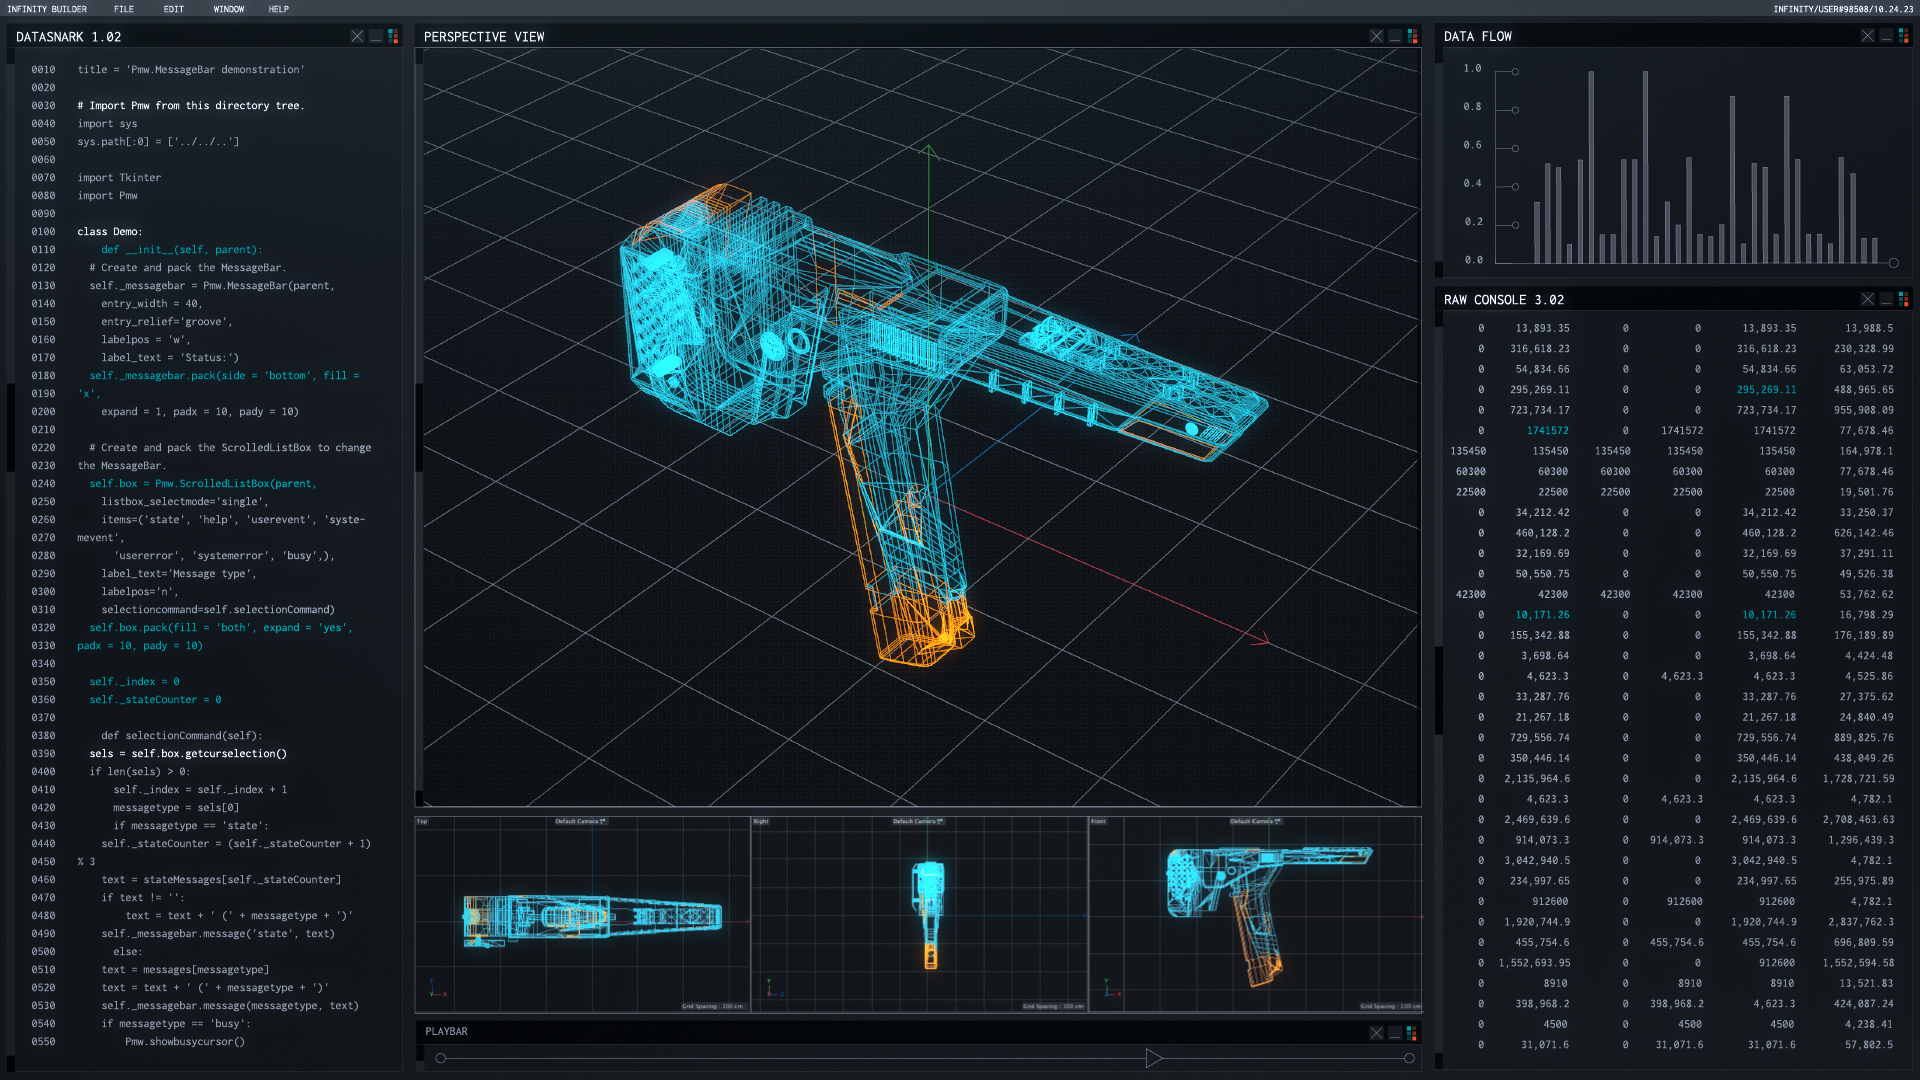Minimize the Data Flow panel
This screenshot has height=1080, width=1920.
pos(1886,36)
